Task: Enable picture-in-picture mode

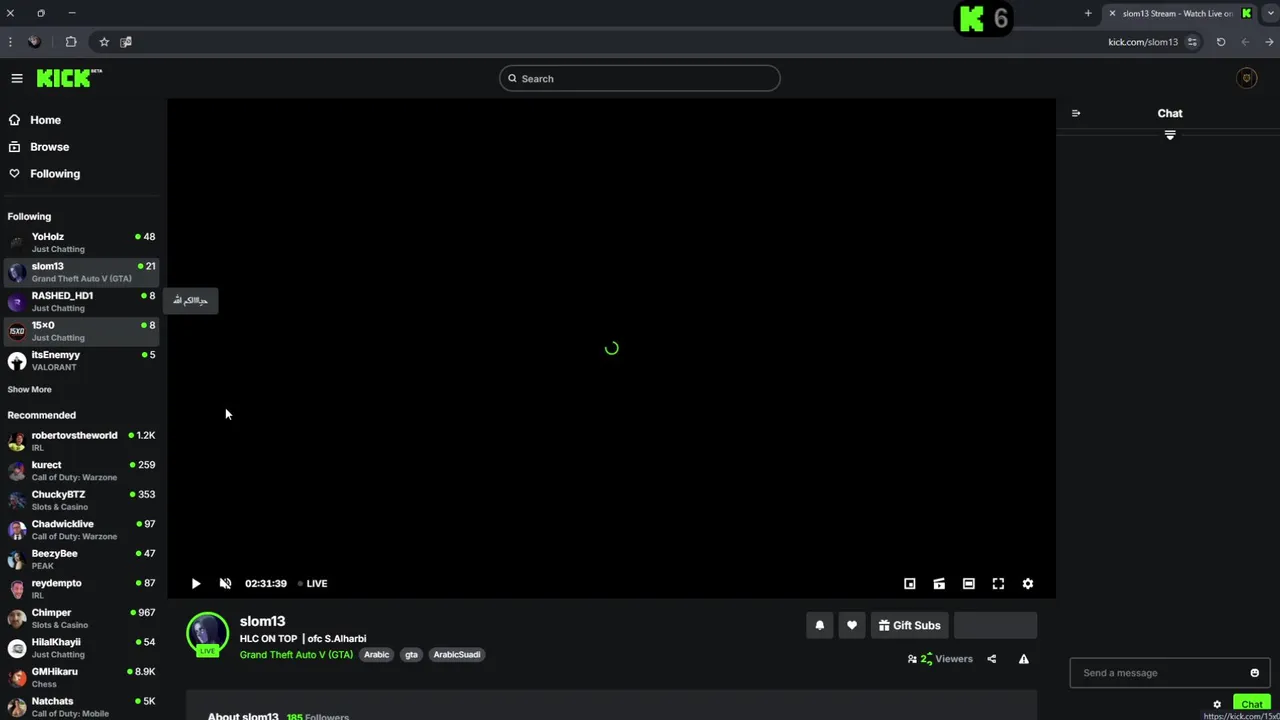Action: click(x=910, y=583)
